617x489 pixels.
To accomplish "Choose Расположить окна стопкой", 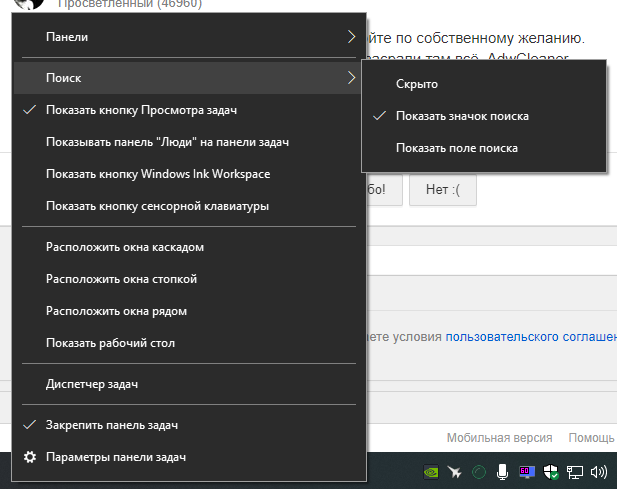I will click(x=189, y=279).
